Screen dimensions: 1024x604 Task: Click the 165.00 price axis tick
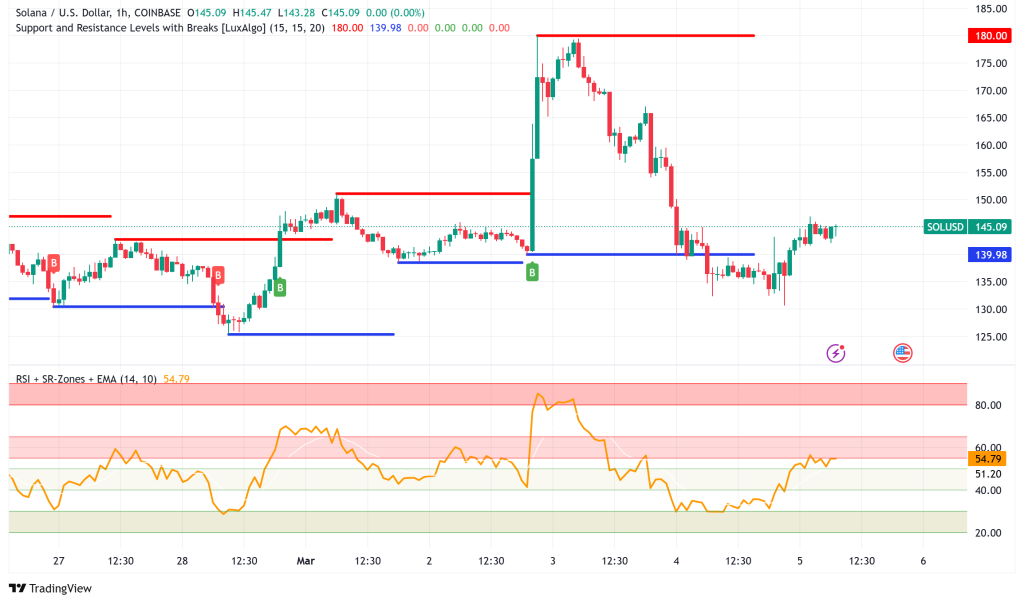(991, 118)
